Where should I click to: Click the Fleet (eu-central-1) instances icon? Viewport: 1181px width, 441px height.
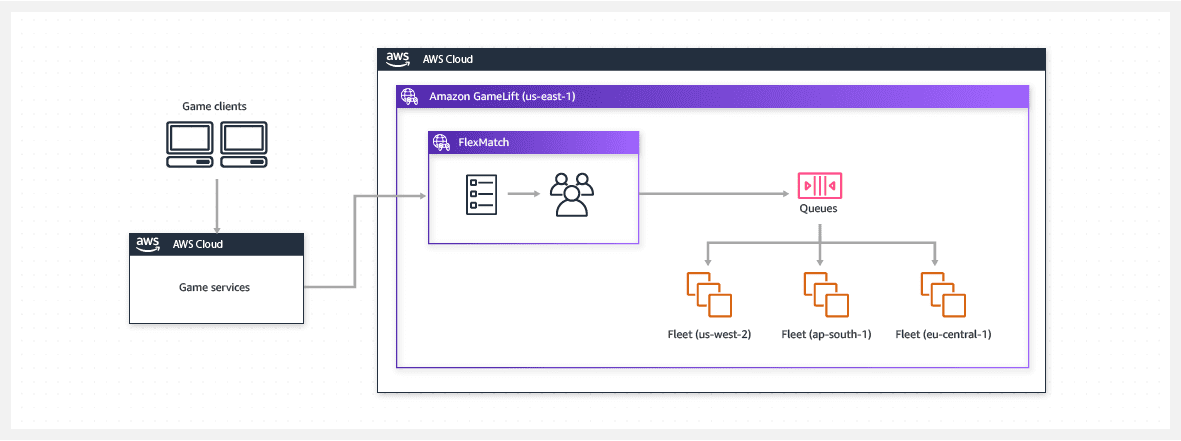[944, 294]
